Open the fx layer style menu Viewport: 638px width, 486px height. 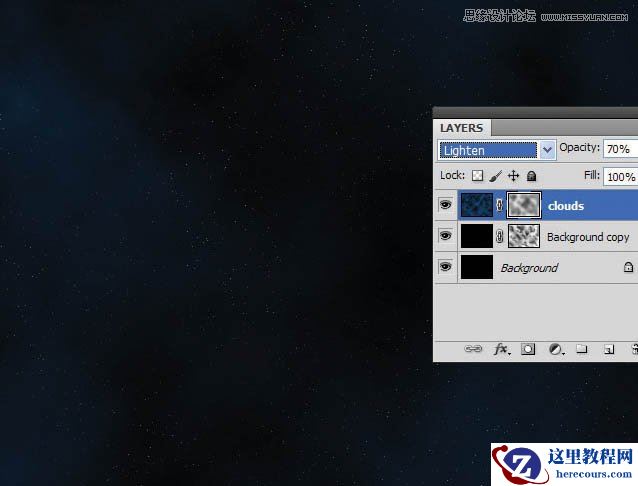click(x=501, y=349)
